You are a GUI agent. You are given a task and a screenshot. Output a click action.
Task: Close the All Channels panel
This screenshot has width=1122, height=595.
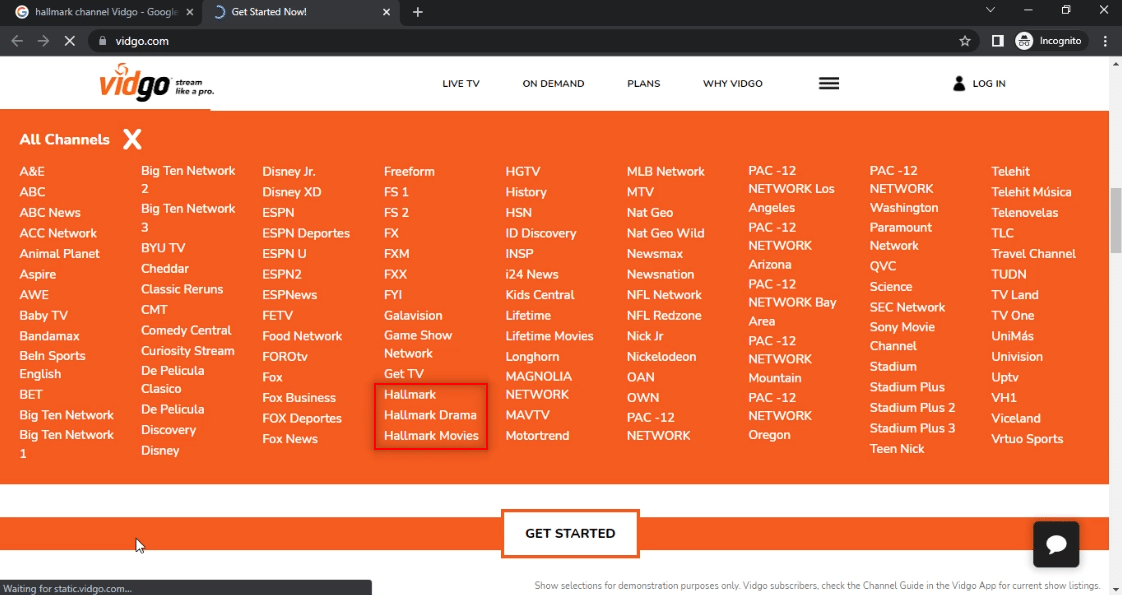pos(132,139)
